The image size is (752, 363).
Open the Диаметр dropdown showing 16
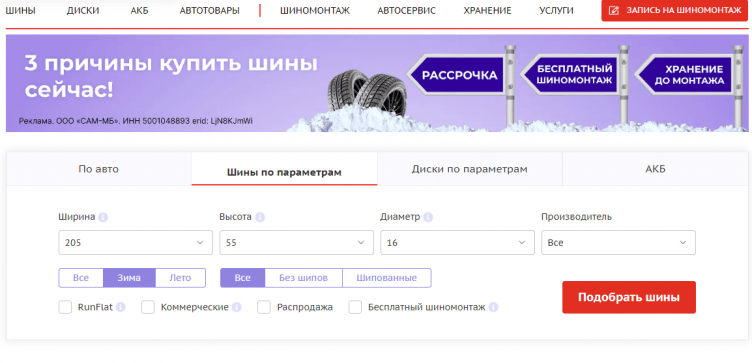point(458,243)
